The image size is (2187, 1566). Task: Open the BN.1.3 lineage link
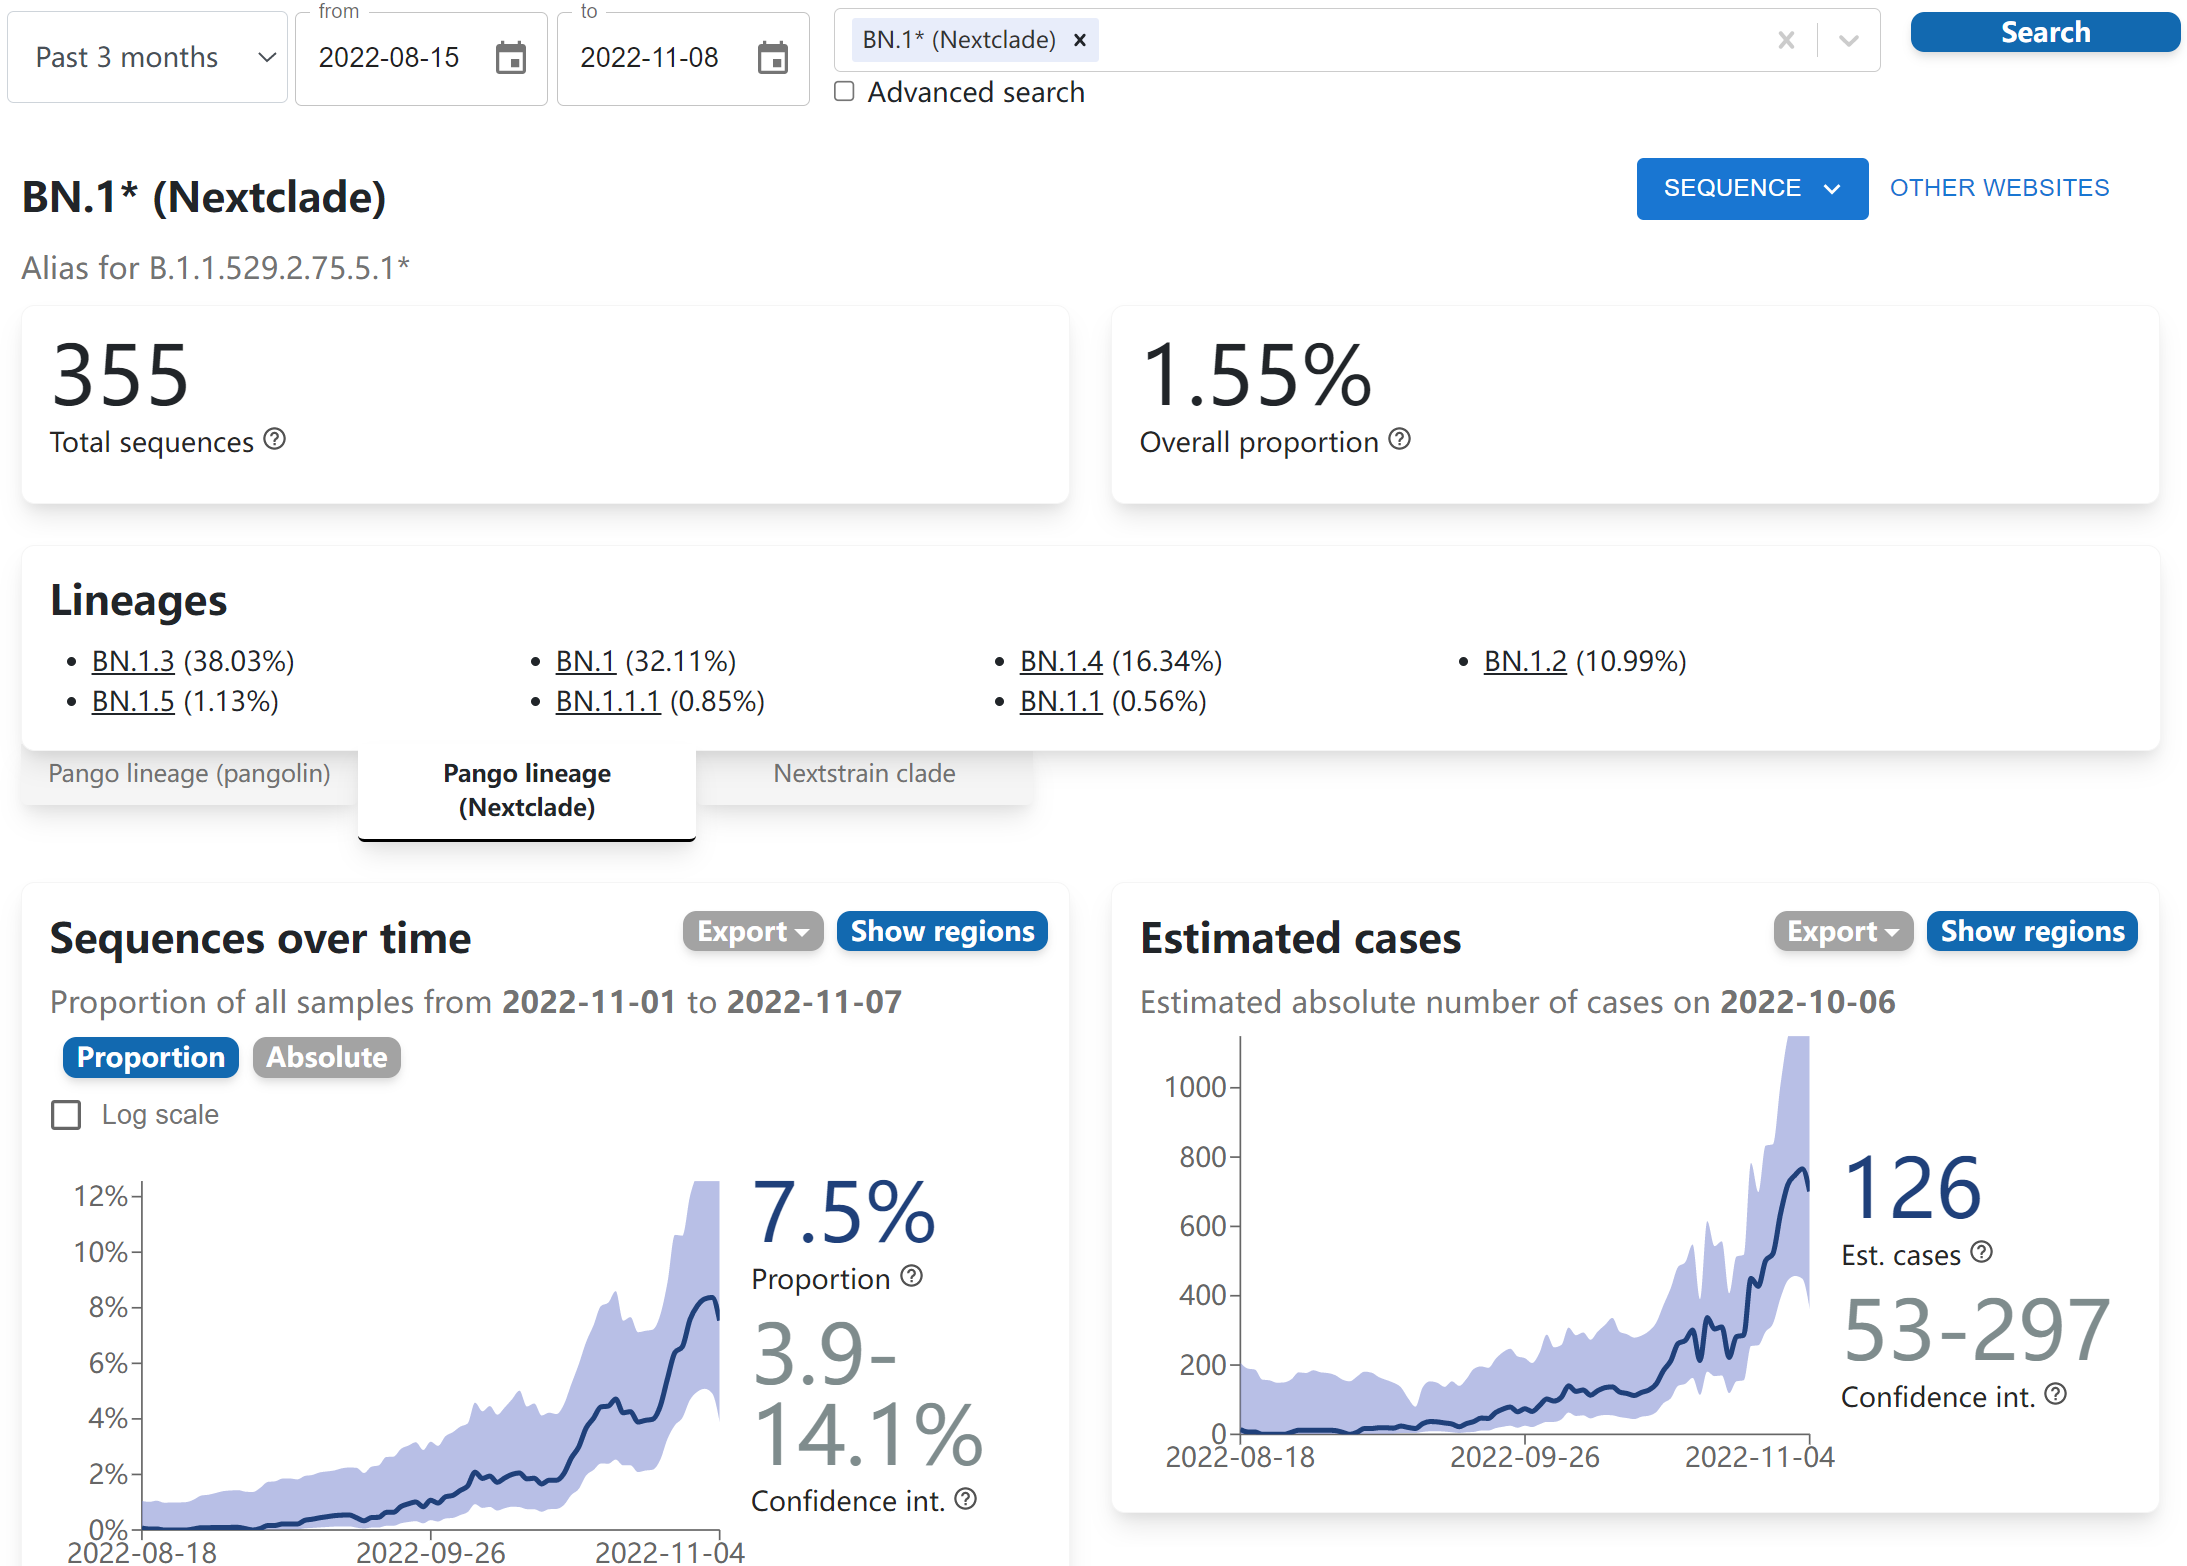(x=133, y=661)
